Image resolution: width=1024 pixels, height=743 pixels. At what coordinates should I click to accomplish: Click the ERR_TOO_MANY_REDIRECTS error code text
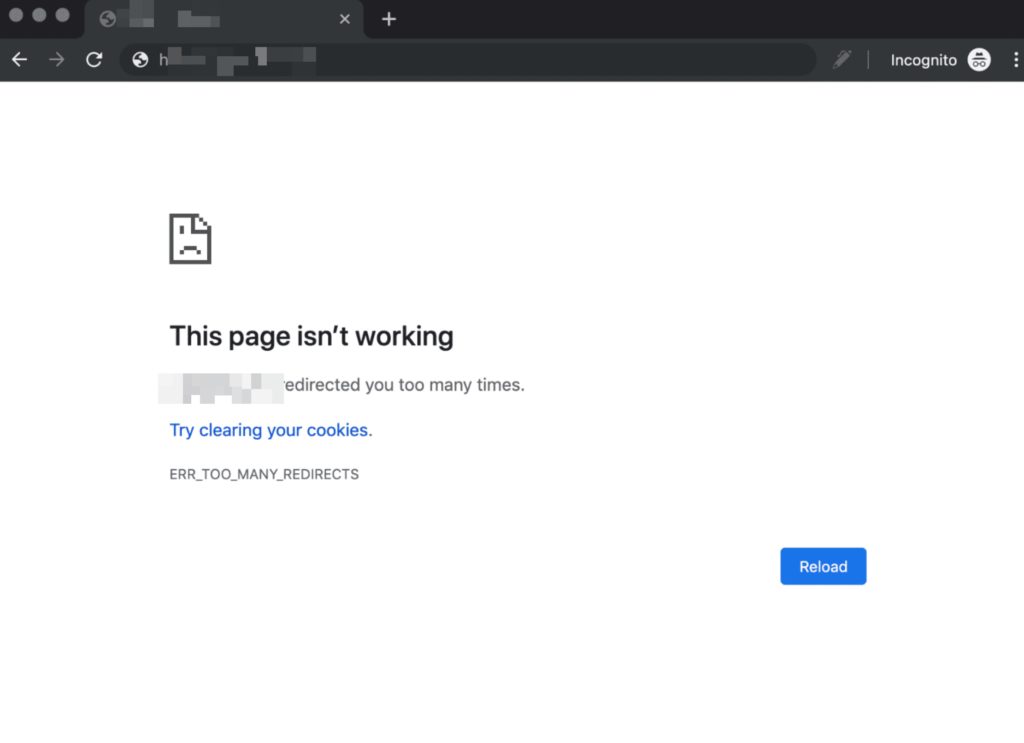pos(264,474)
